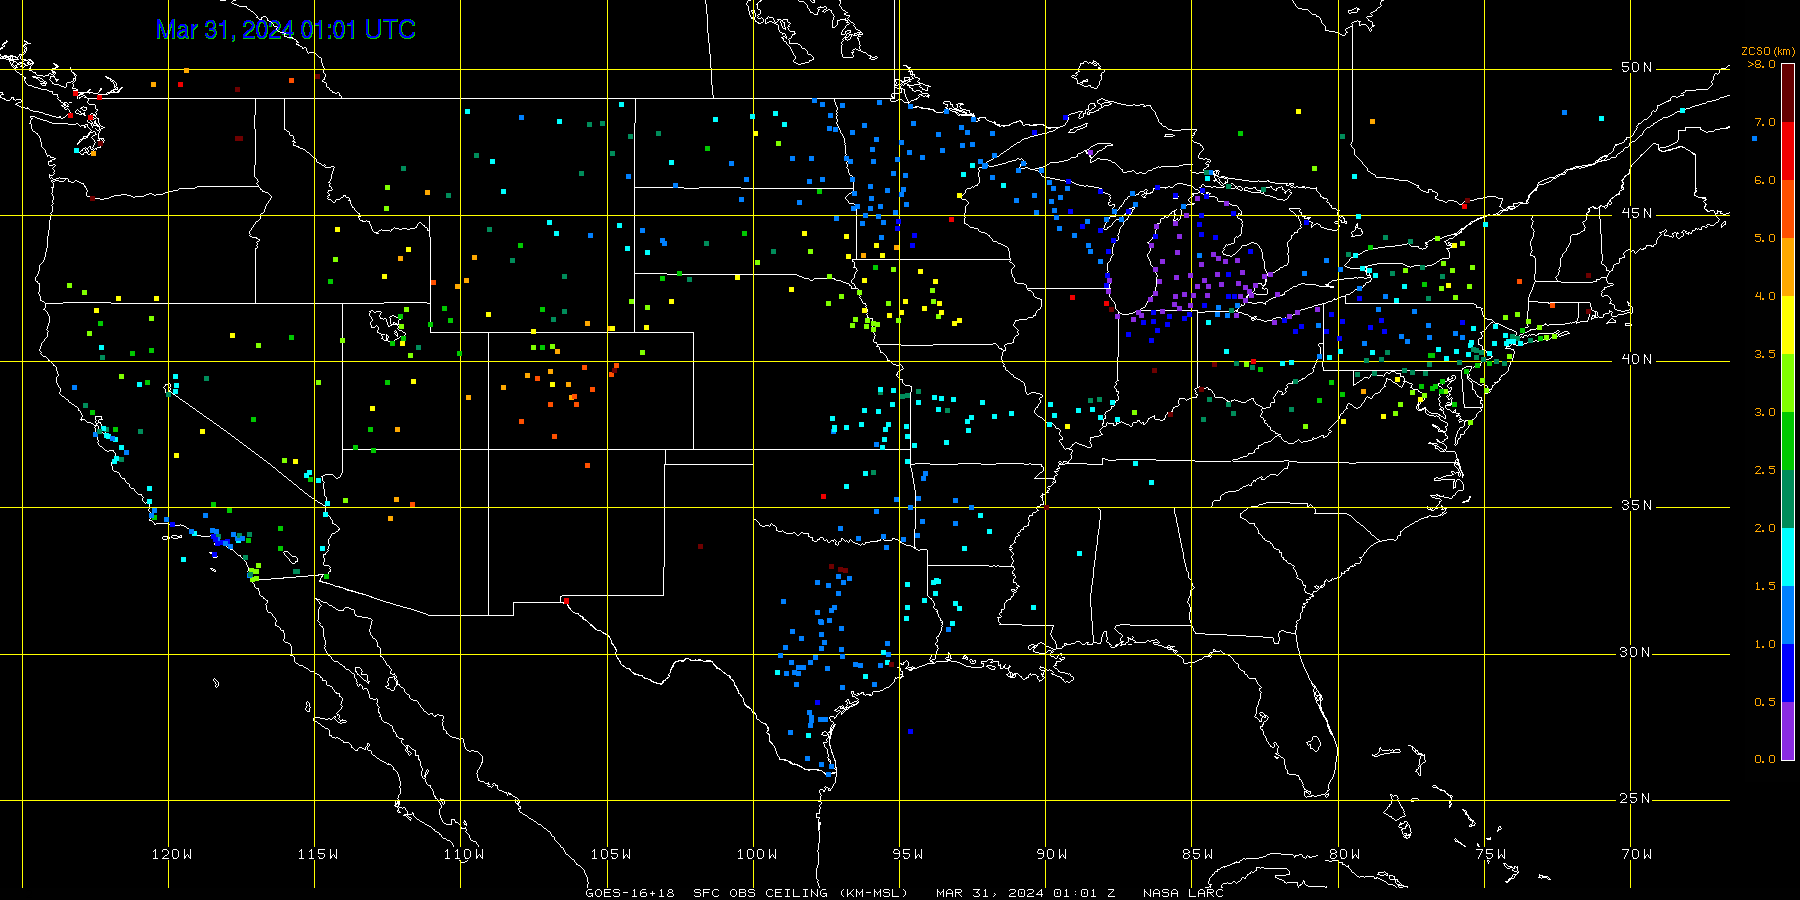Select the "70W" longitude label
The width and height of the screenshot is (1800, 900).
coord(1637,854)
